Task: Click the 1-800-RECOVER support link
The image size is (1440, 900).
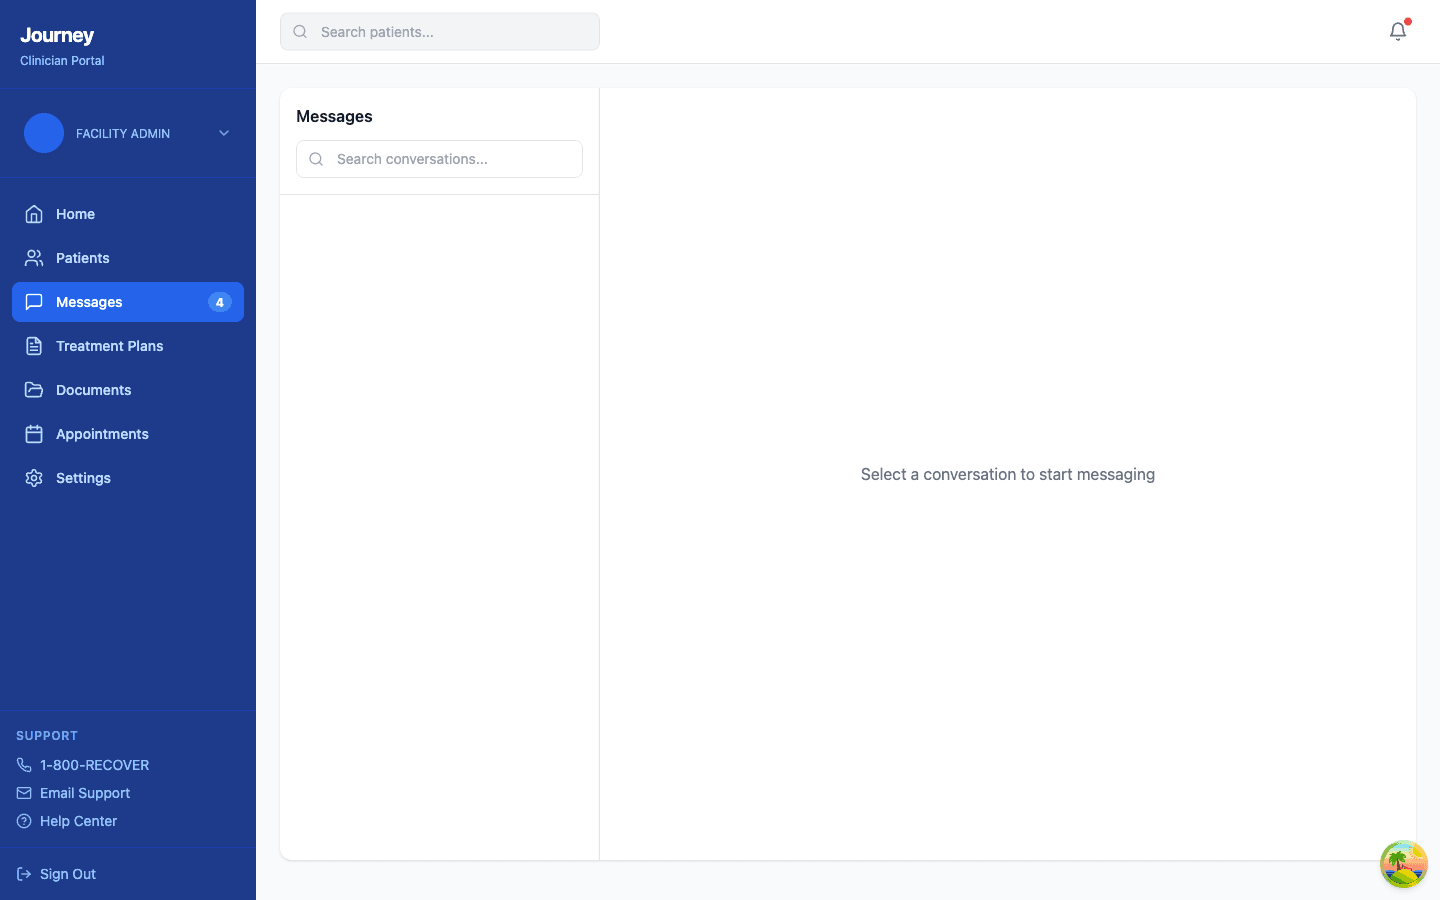Action: (95, 764)
